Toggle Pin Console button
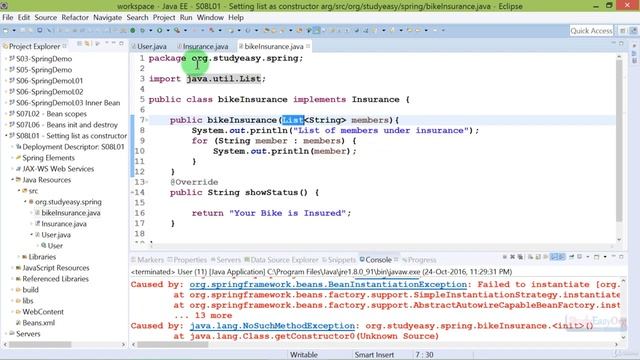 [571, 257]
